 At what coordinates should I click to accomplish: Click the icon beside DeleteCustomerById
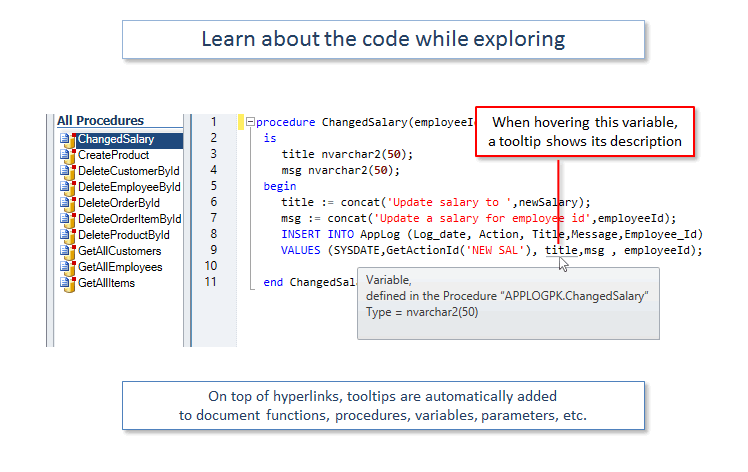[68, 172]
